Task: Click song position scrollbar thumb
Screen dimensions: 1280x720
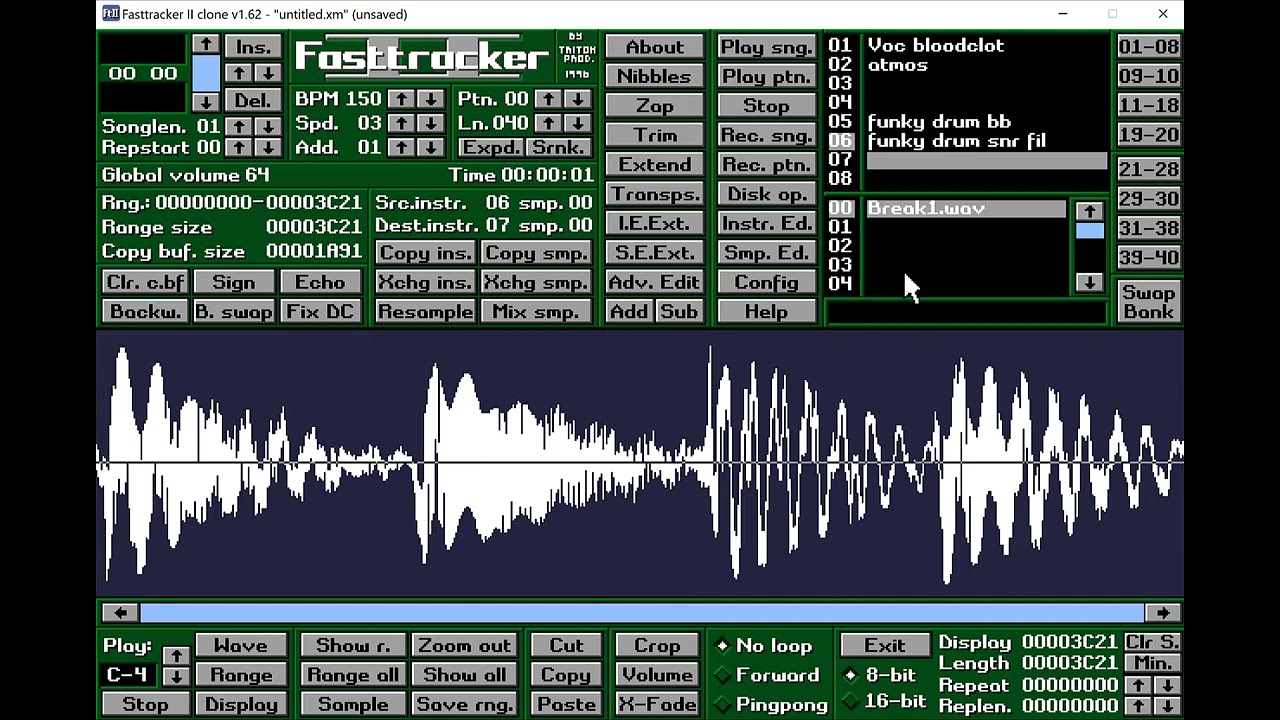Action: click(x=205, y=73)
